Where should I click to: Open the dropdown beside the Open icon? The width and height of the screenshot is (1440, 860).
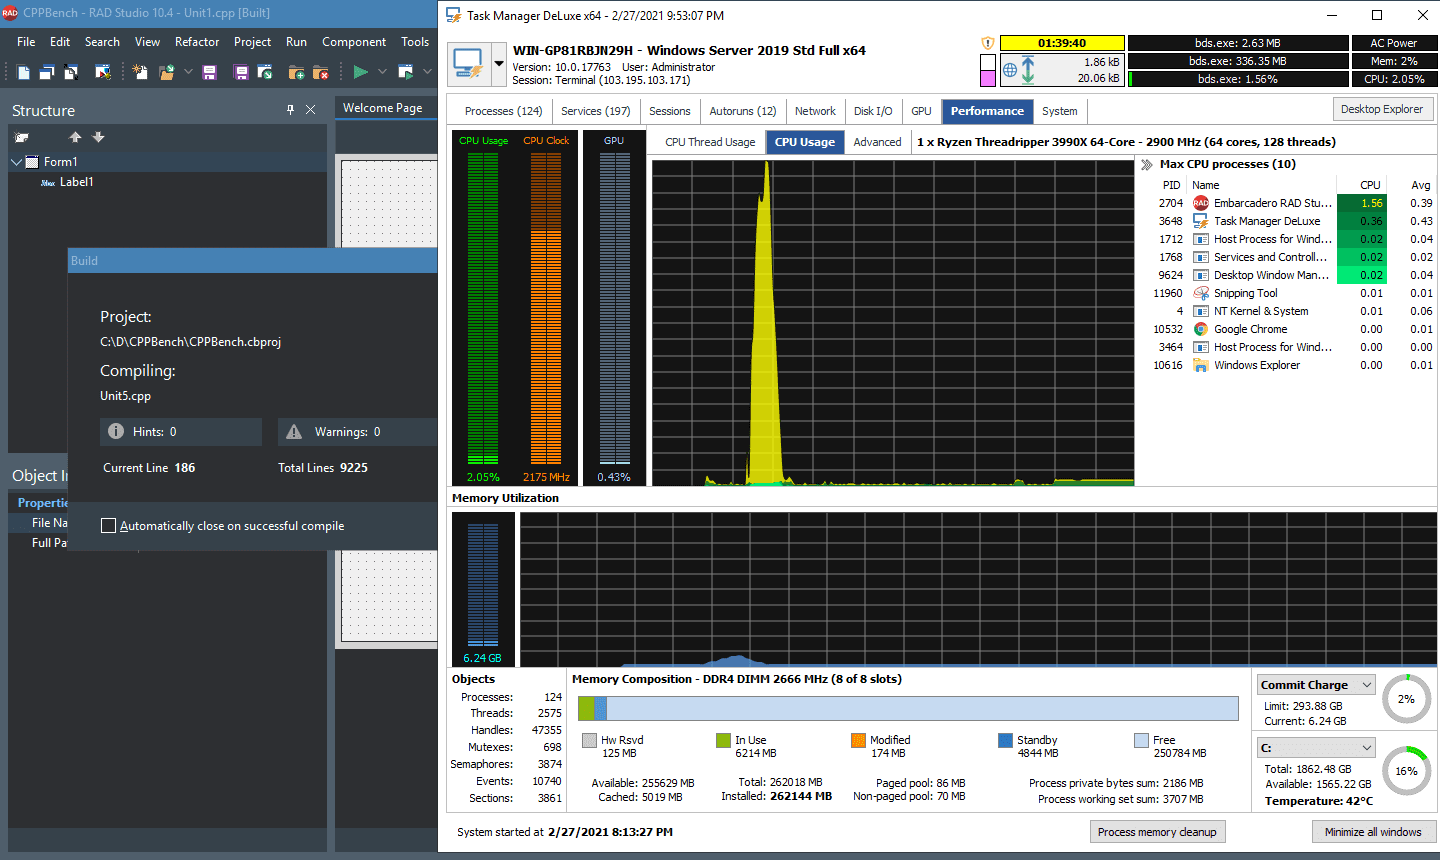point(187,72)
